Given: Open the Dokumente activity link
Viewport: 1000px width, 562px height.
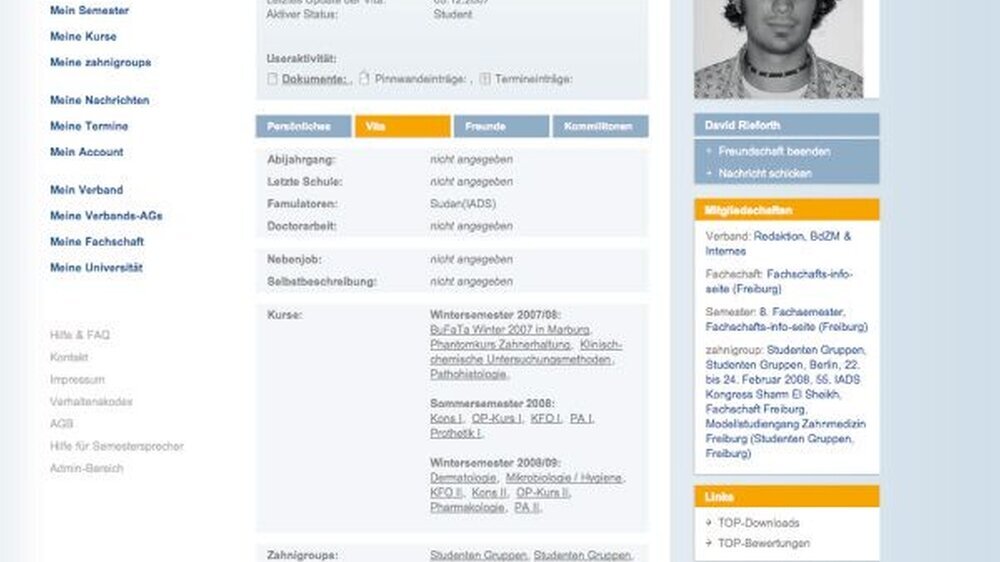Looking at the screenshot, I should (314, 79).
